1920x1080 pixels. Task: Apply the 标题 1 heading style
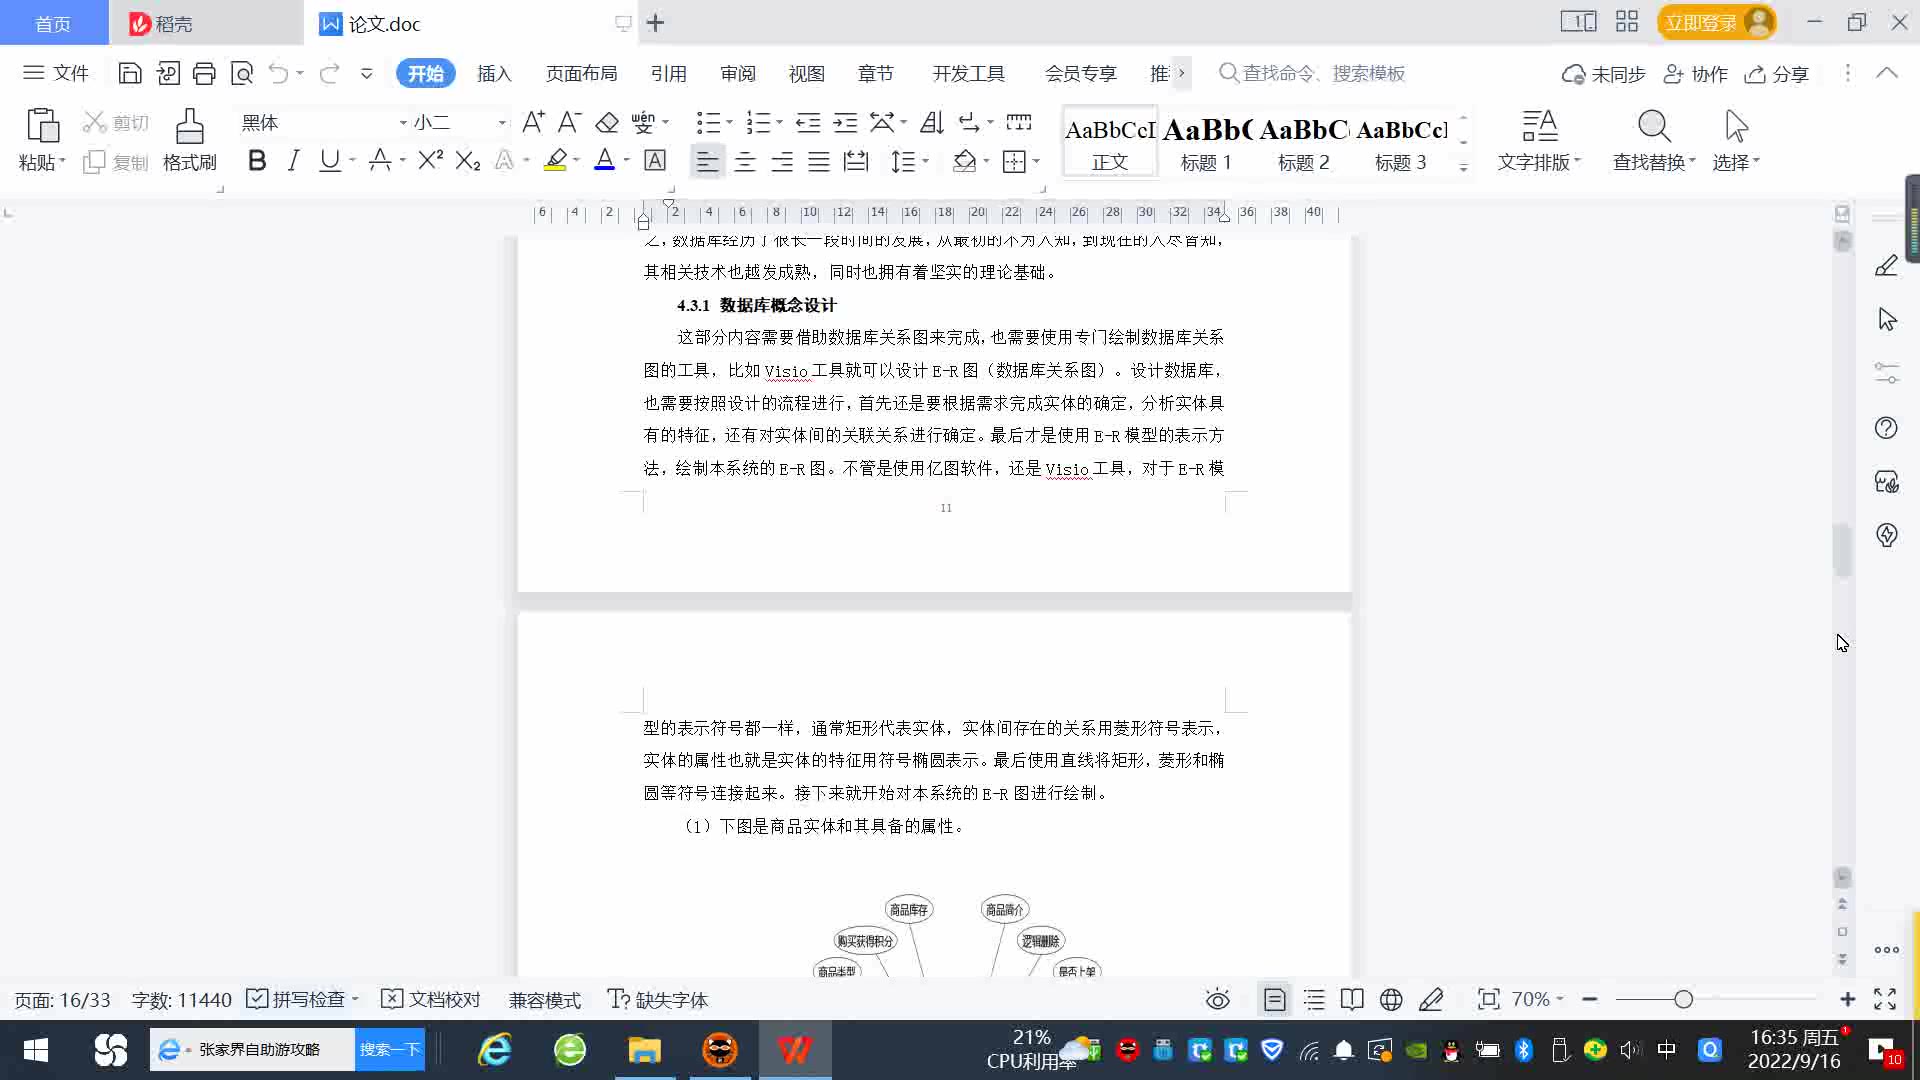(x=1206, y=143)
